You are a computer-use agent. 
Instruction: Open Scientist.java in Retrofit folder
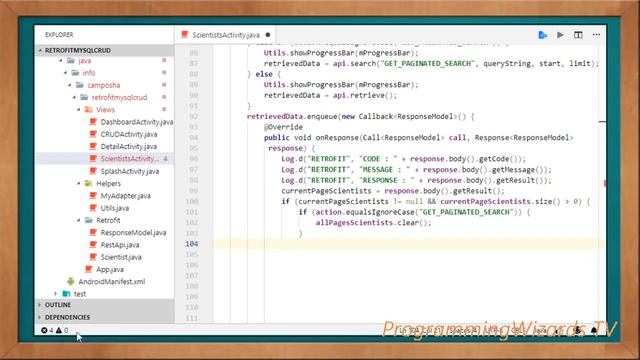tap(121, 257)
